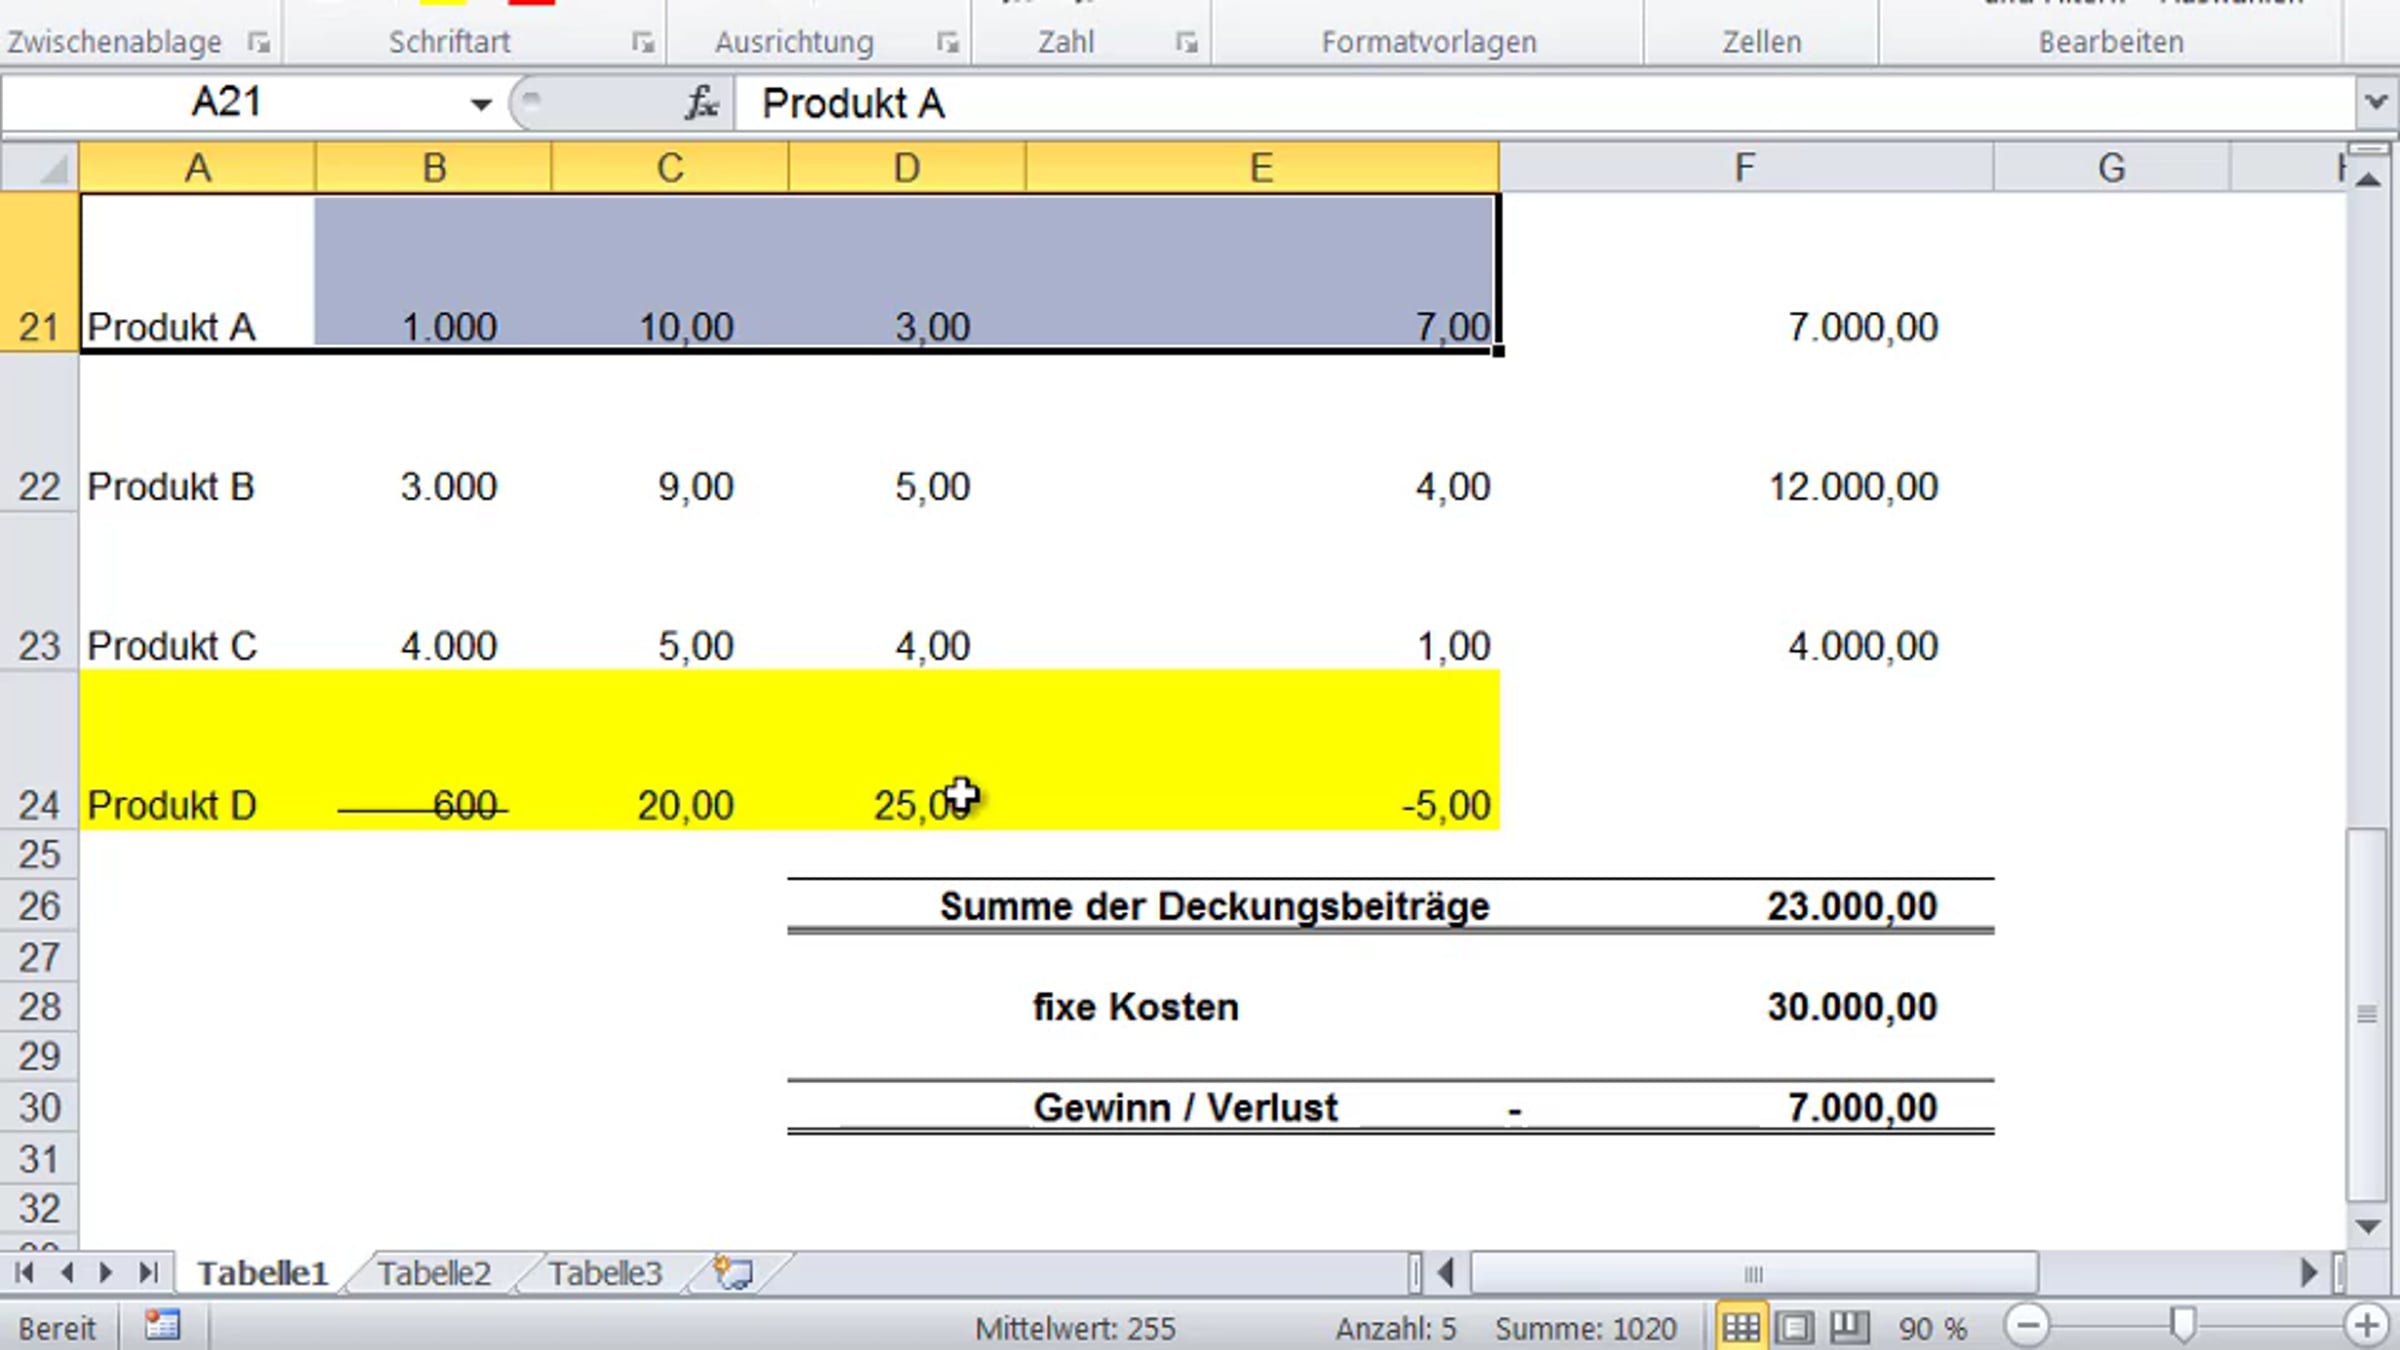This screenshot has width=2400, height=1350.
Task: Select cell with 20,00 price
Action: [x=670, y=750]
